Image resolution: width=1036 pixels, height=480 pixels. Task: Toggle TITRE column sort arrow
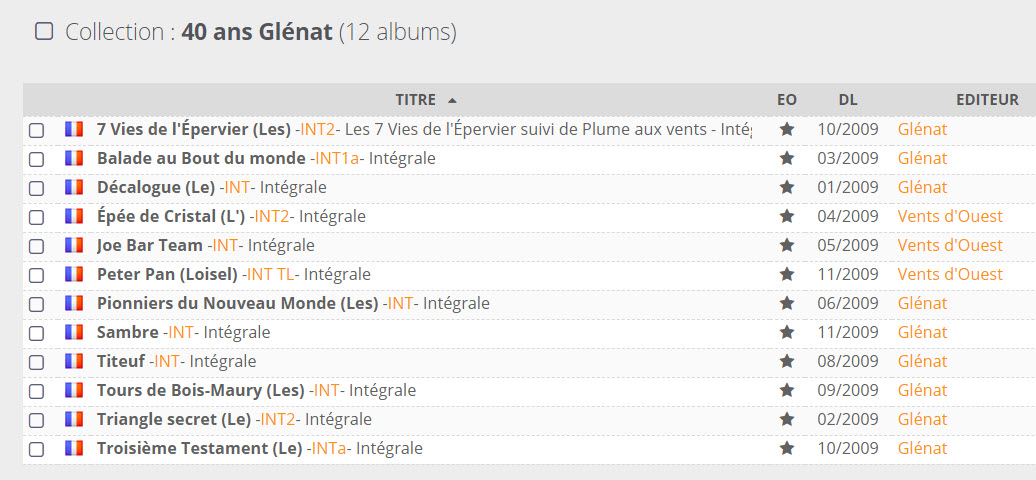(452, 100)
